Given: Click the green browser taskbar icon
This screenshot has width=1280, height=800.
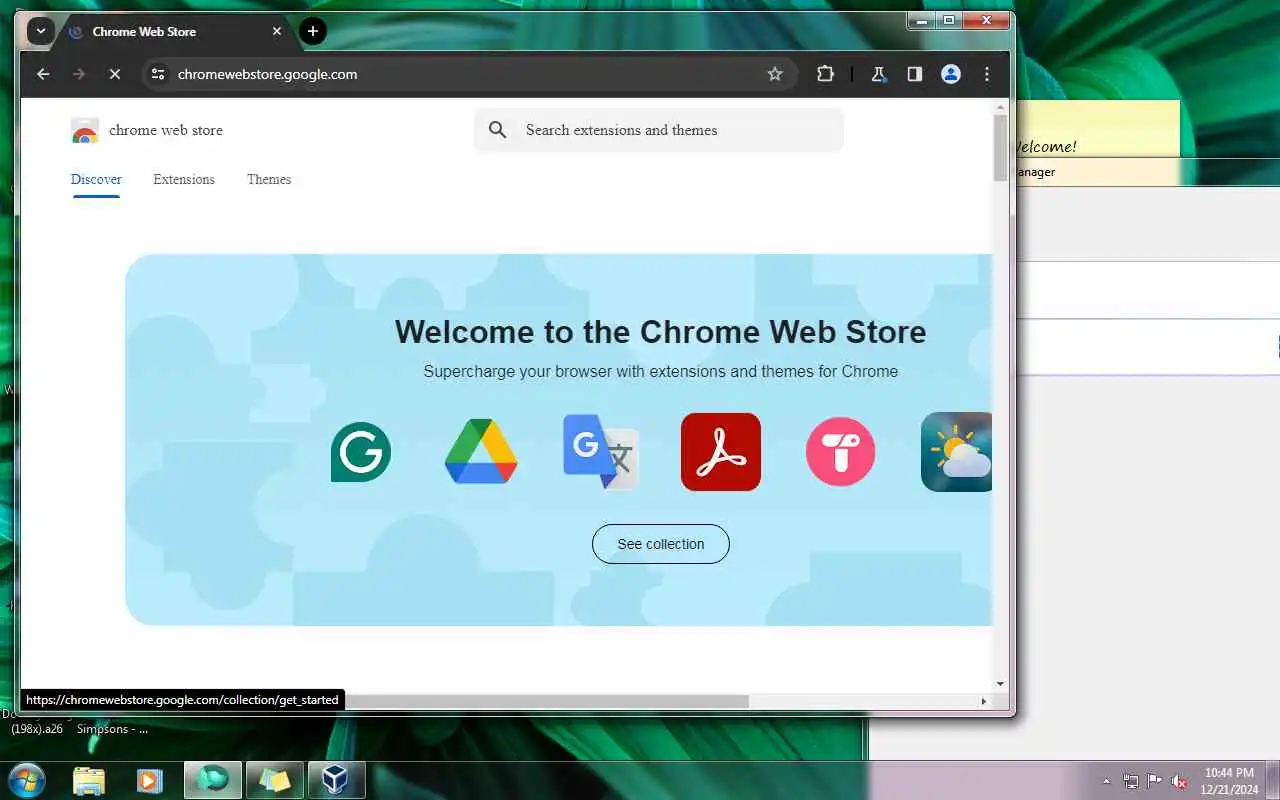Looking at the screenshot, I should pyautogui.click(x=213, y=780).
